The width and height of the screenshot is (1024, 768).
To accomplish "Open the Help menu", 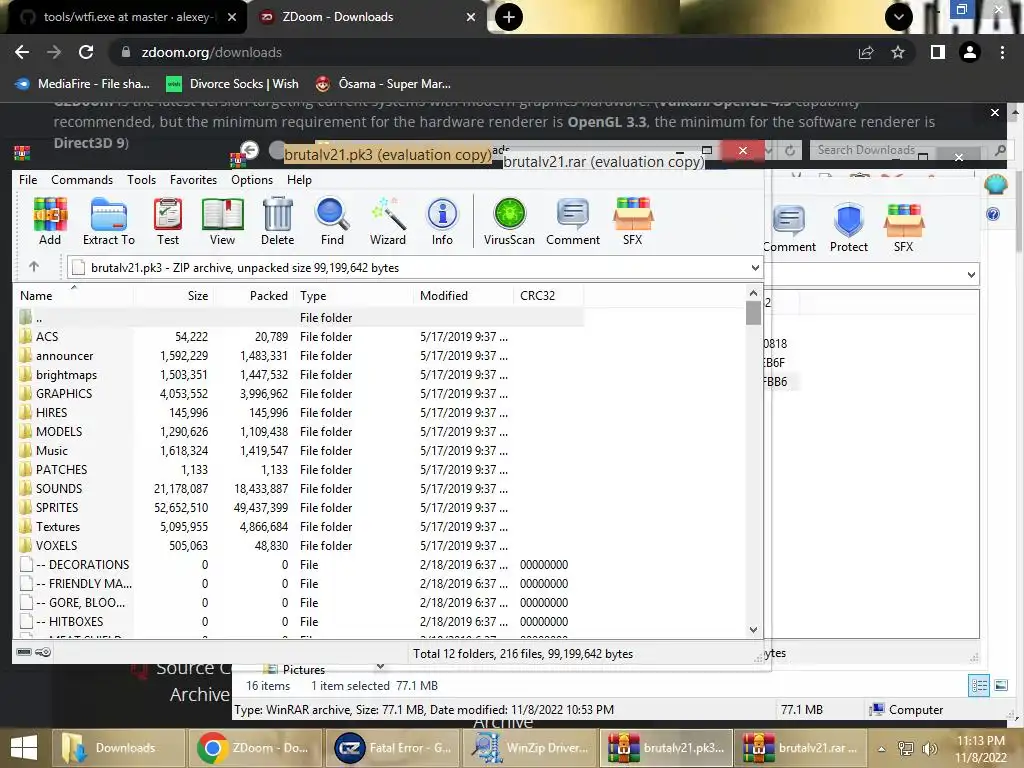I will point(299,180).
